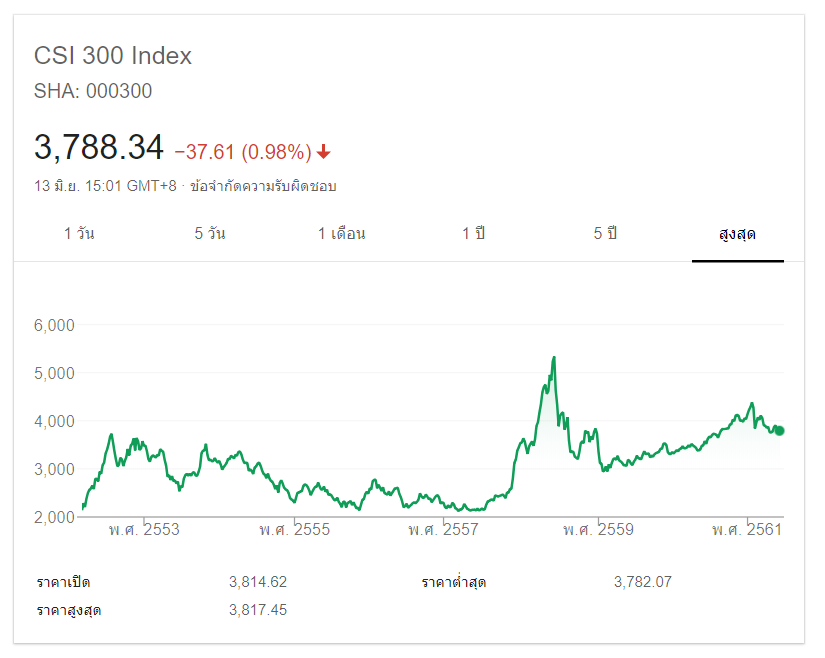This screenshot has height=658, width=825.
Task: Click the พ.ศ. 2561 axis label
Action: [x=747, y=529]
